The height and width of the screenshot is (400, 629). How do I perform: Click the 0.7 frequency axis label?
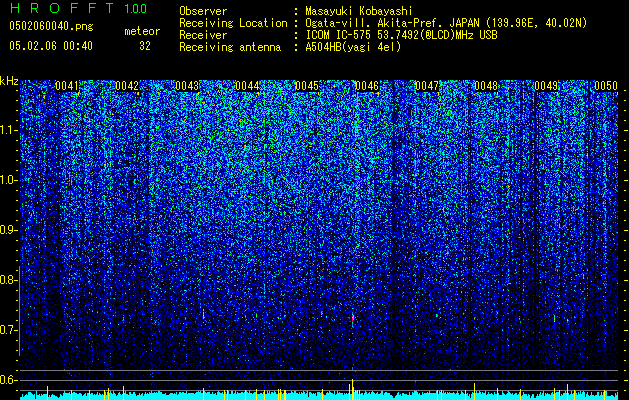[x=8, y=330]
